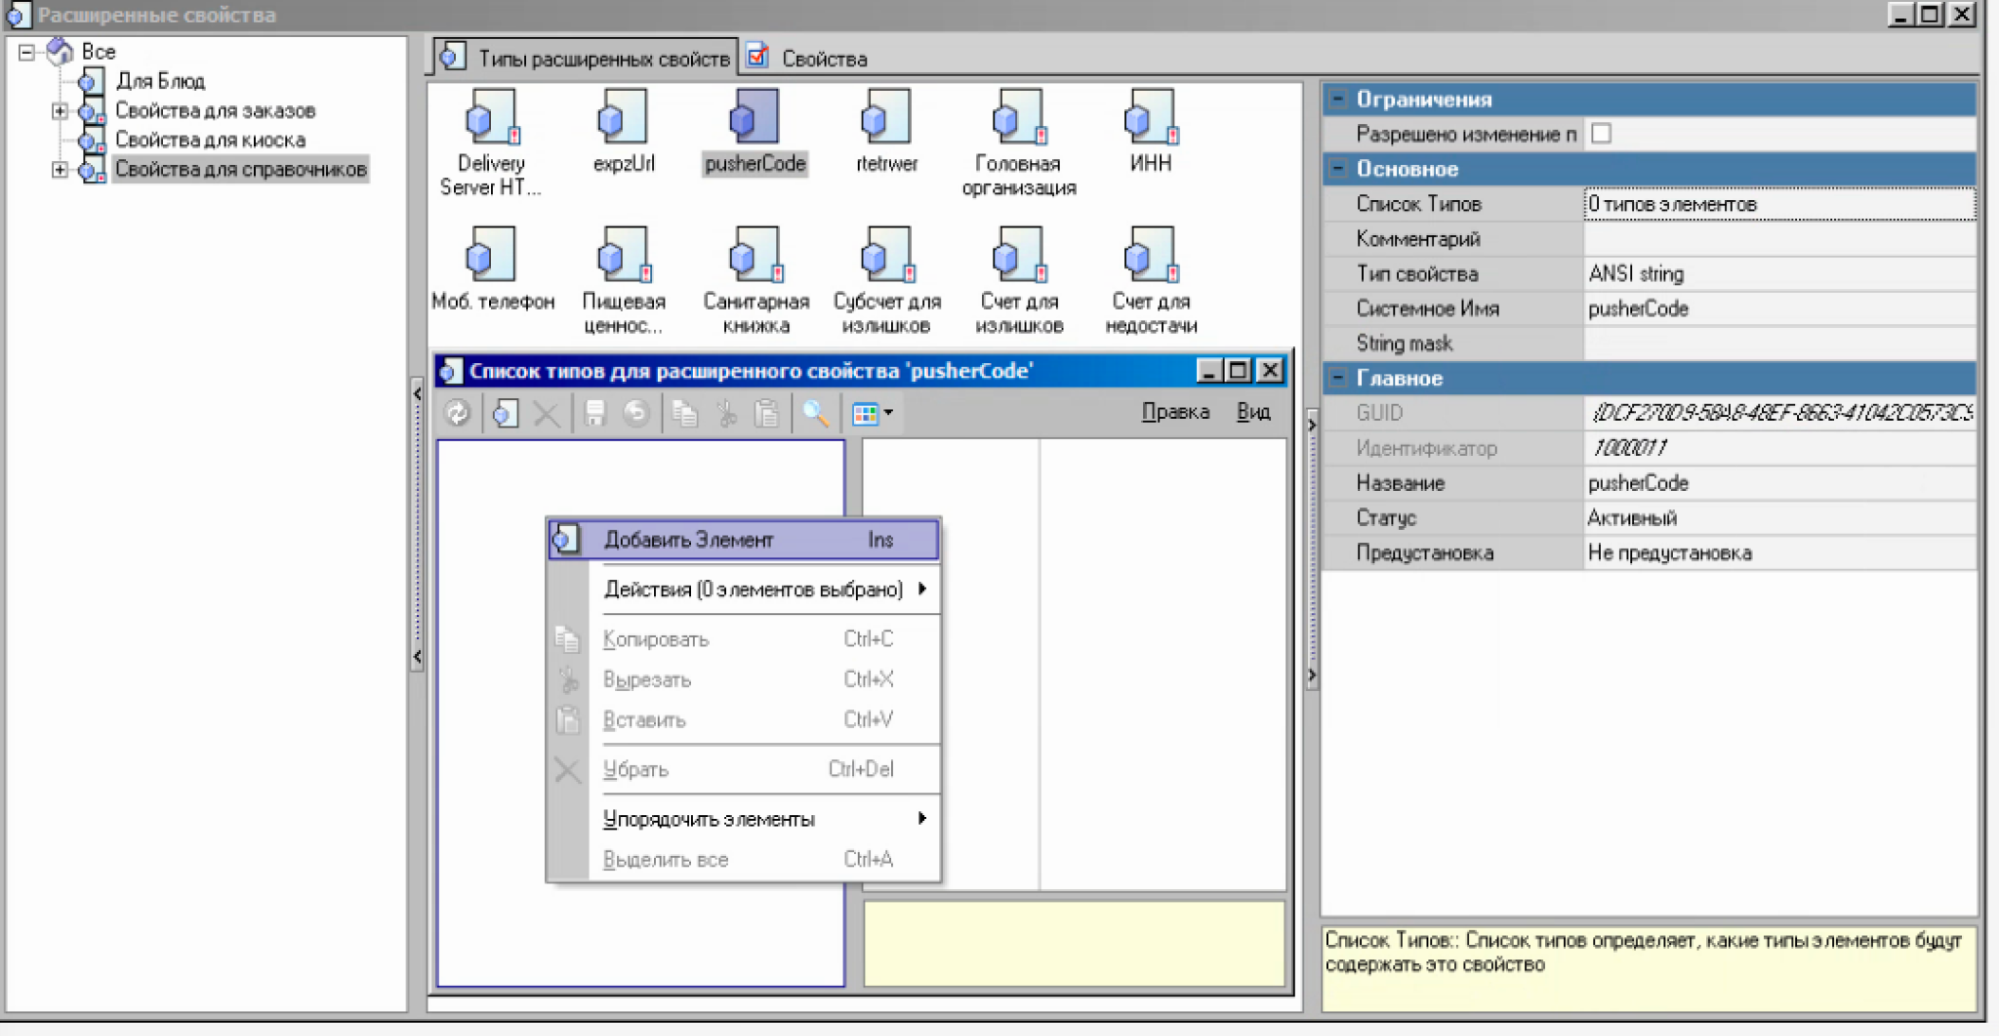Image resolution: width=1999 pixels, height=1036 pixels.
Task: Open the Правка menu
Action: (1175, 412)
